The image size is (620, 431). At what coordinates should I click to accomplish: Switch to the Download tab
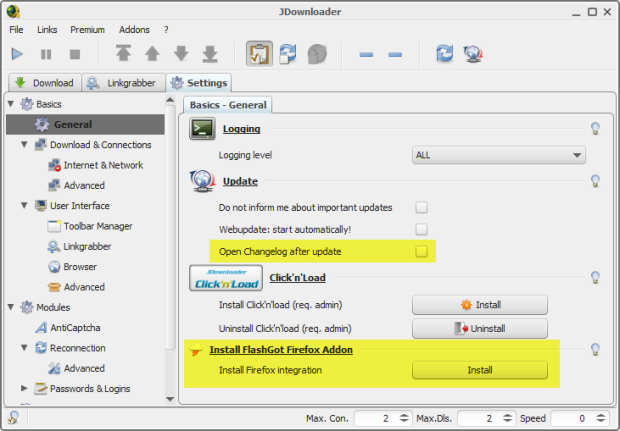45,83
